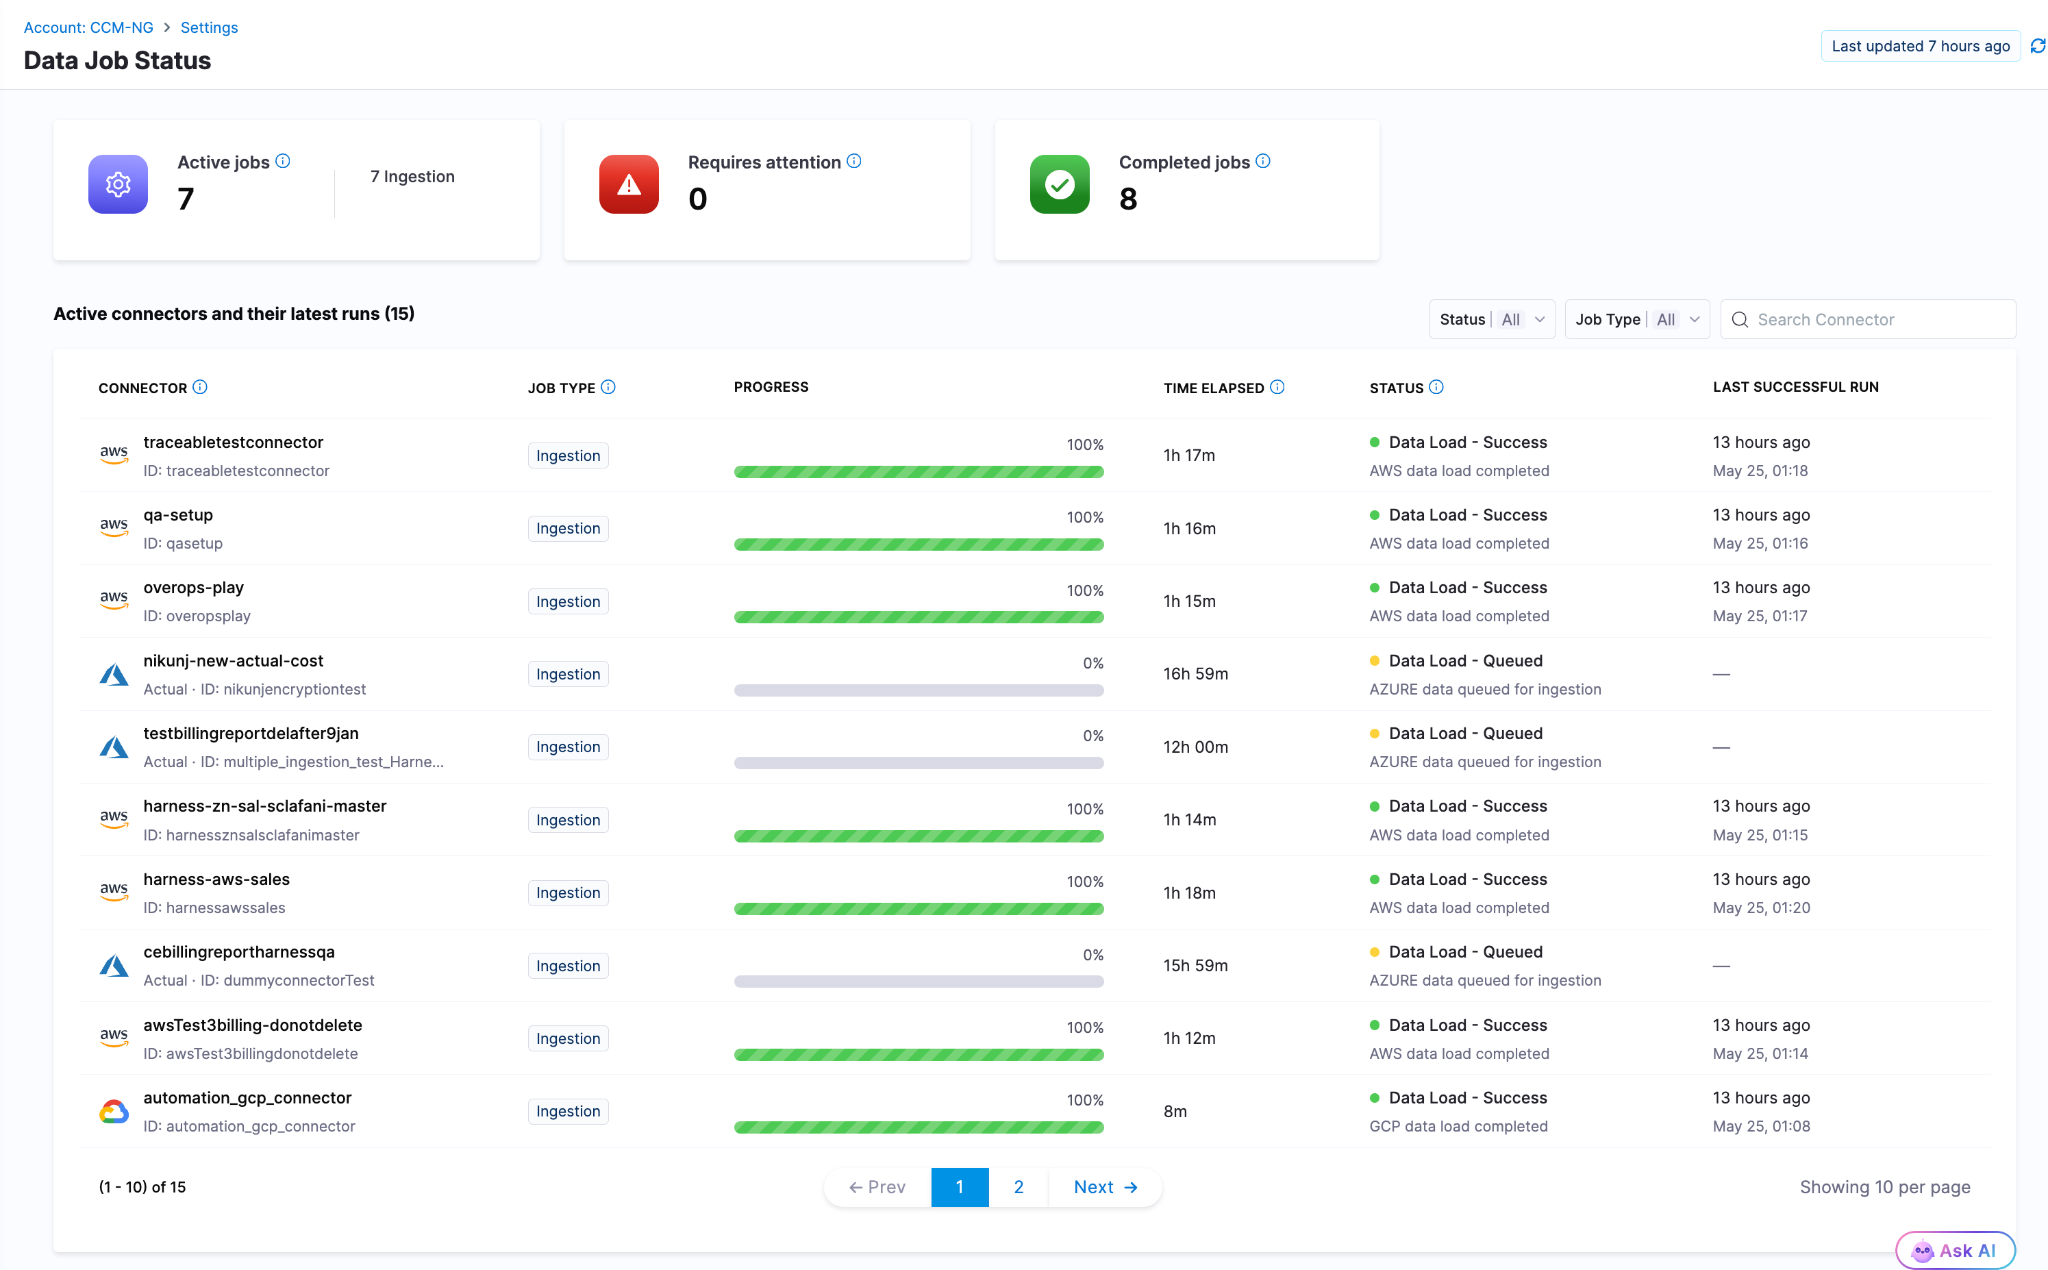Click the info icon on the JOB TYPE header
2048x1270 pixels.
(x=608, y=387)
